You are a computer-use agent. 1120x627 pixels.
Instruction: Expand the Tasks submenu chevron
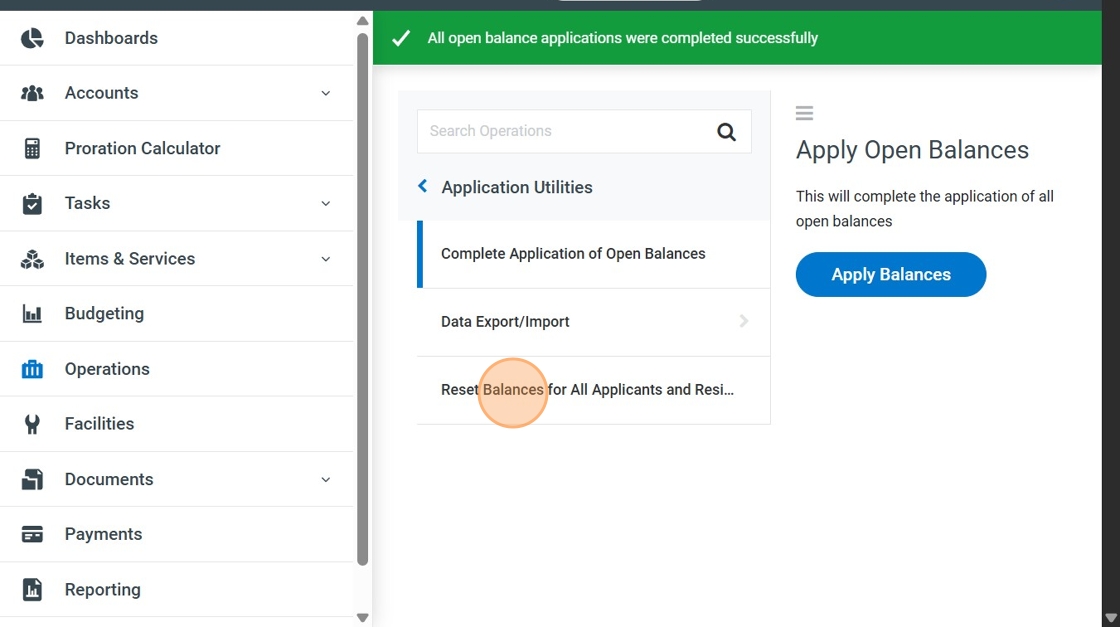(x=326, y=203)
